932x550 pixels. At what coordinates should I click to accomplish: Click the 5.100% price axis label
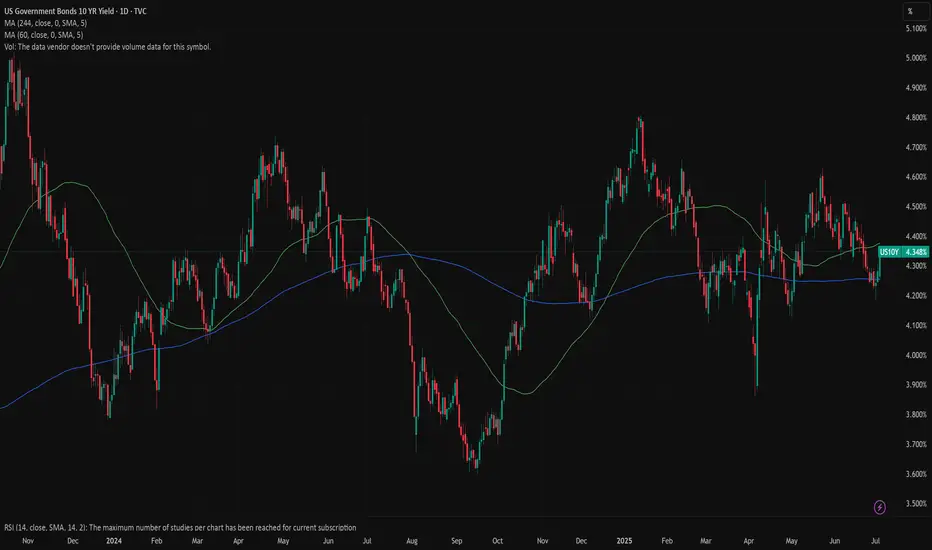click(916, 29)
